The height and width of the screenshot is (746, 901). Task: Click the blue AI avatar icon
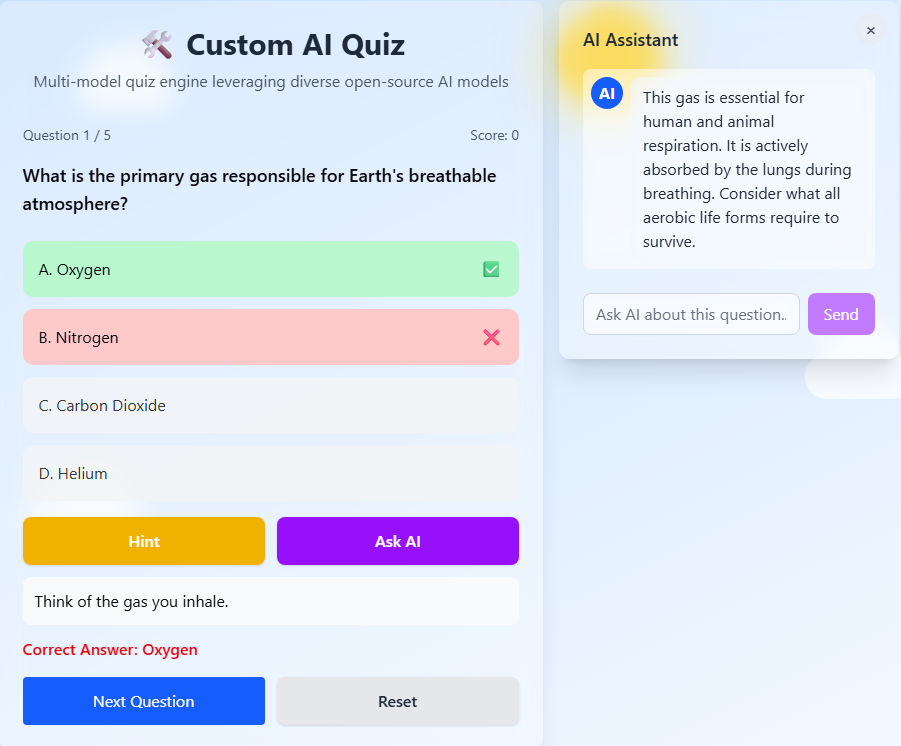607,94
